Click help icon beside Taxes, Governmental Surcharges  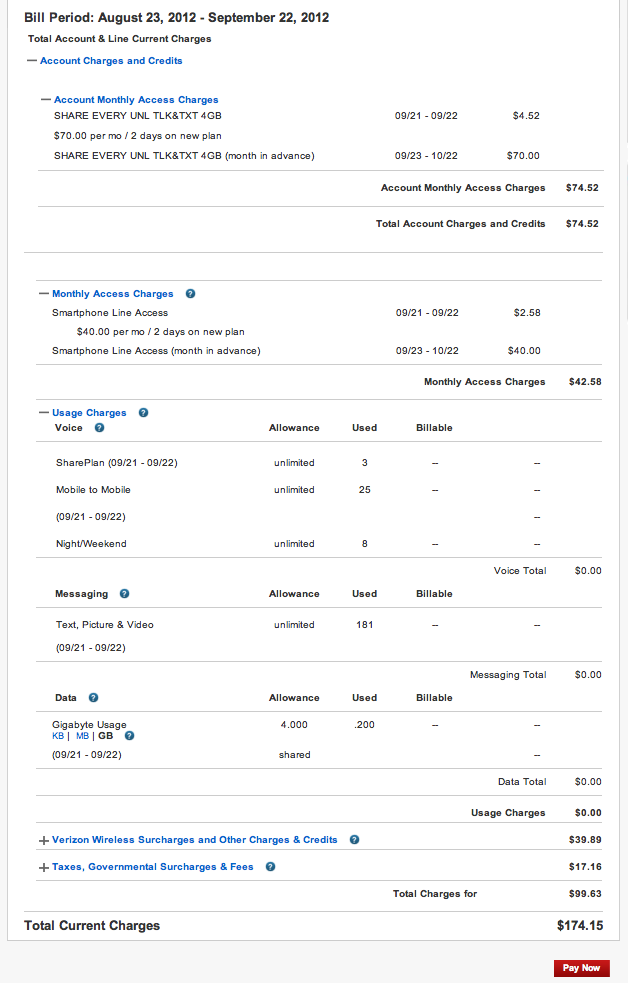[x=270, y=867]
